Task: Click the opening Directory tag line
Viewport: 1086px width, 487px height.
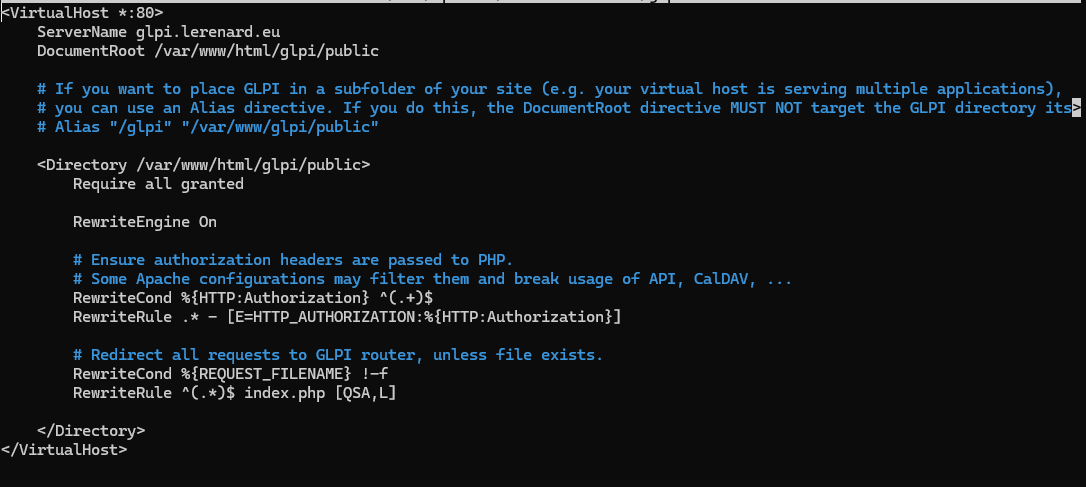Action: coord(203,165)
